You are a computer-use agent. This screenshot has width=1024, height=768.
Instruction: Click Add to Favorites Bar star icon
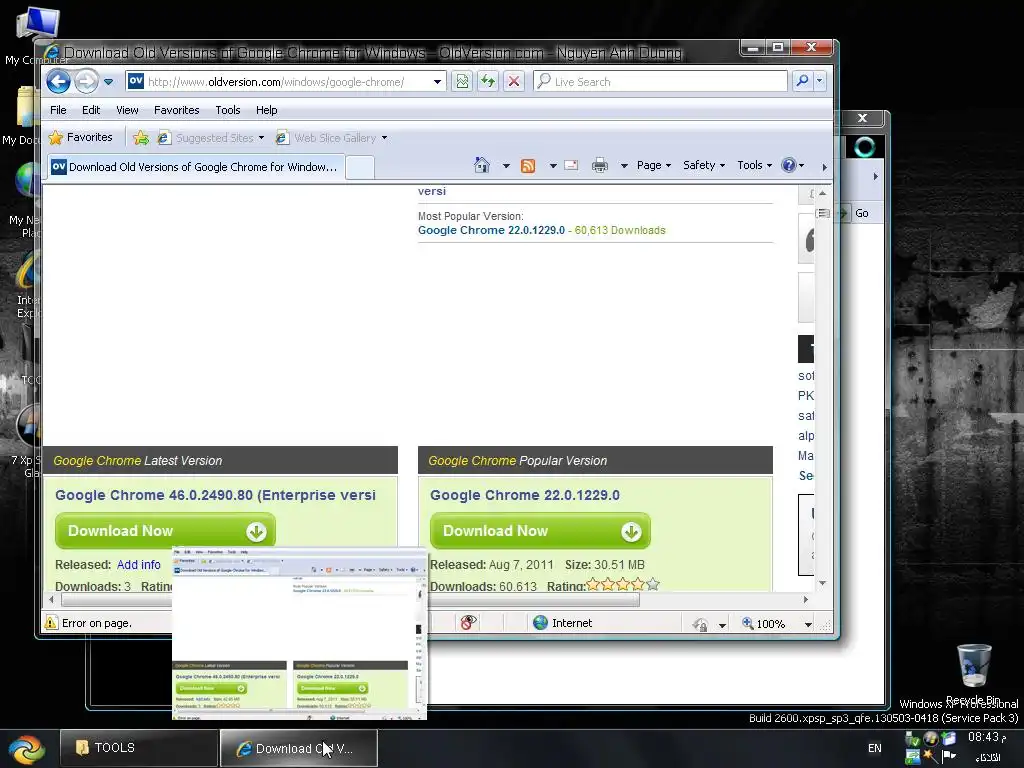[140, 138]
